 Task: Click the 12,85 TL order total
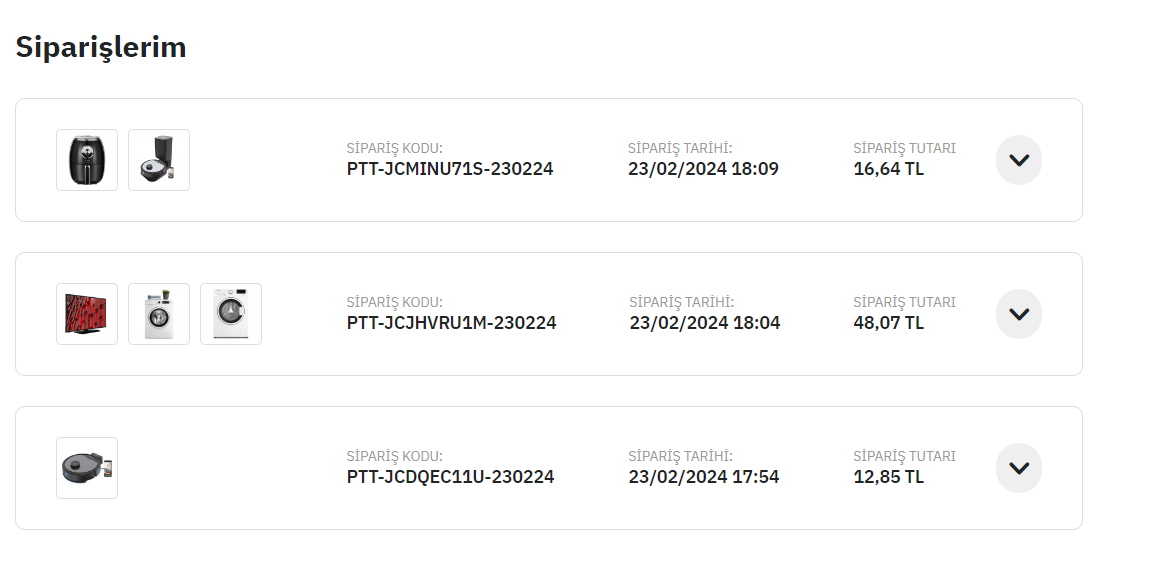(888, 477)
